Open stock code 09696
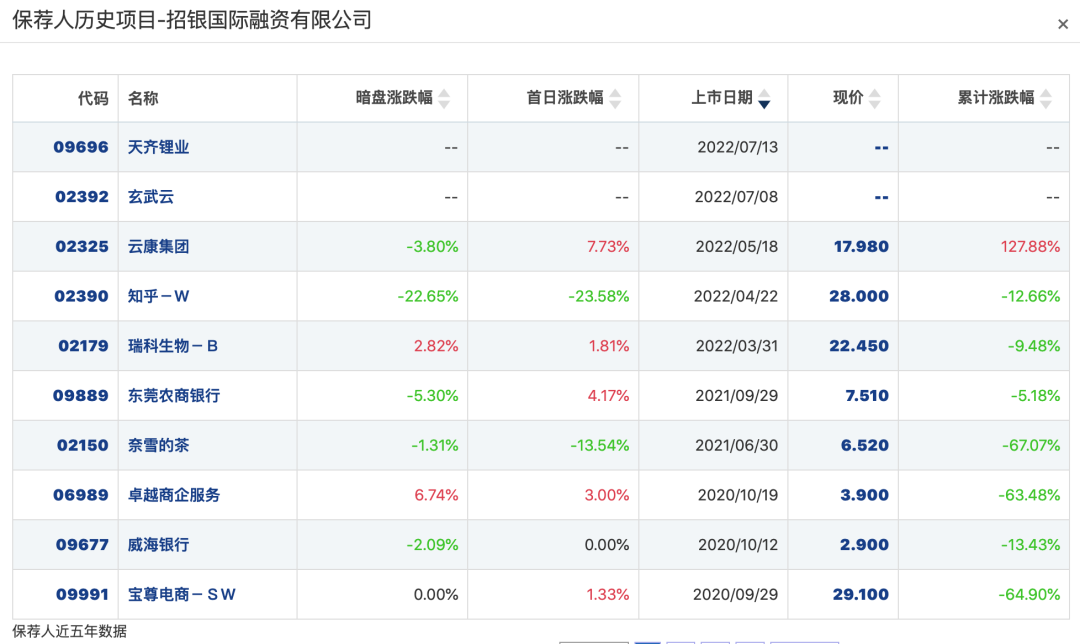The image size is (1080, 644). [x=81, y=147]
